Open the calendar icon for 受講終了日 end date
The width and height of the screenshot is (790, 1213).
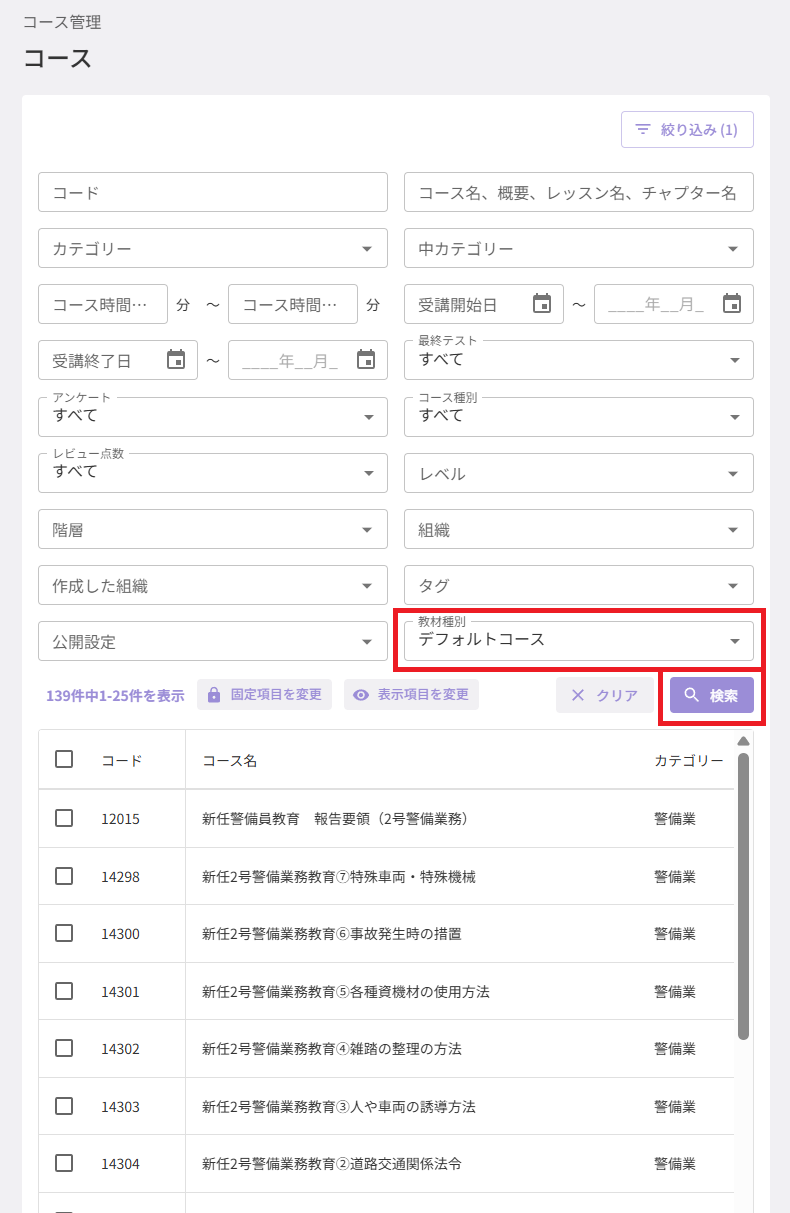click(366, 359)
